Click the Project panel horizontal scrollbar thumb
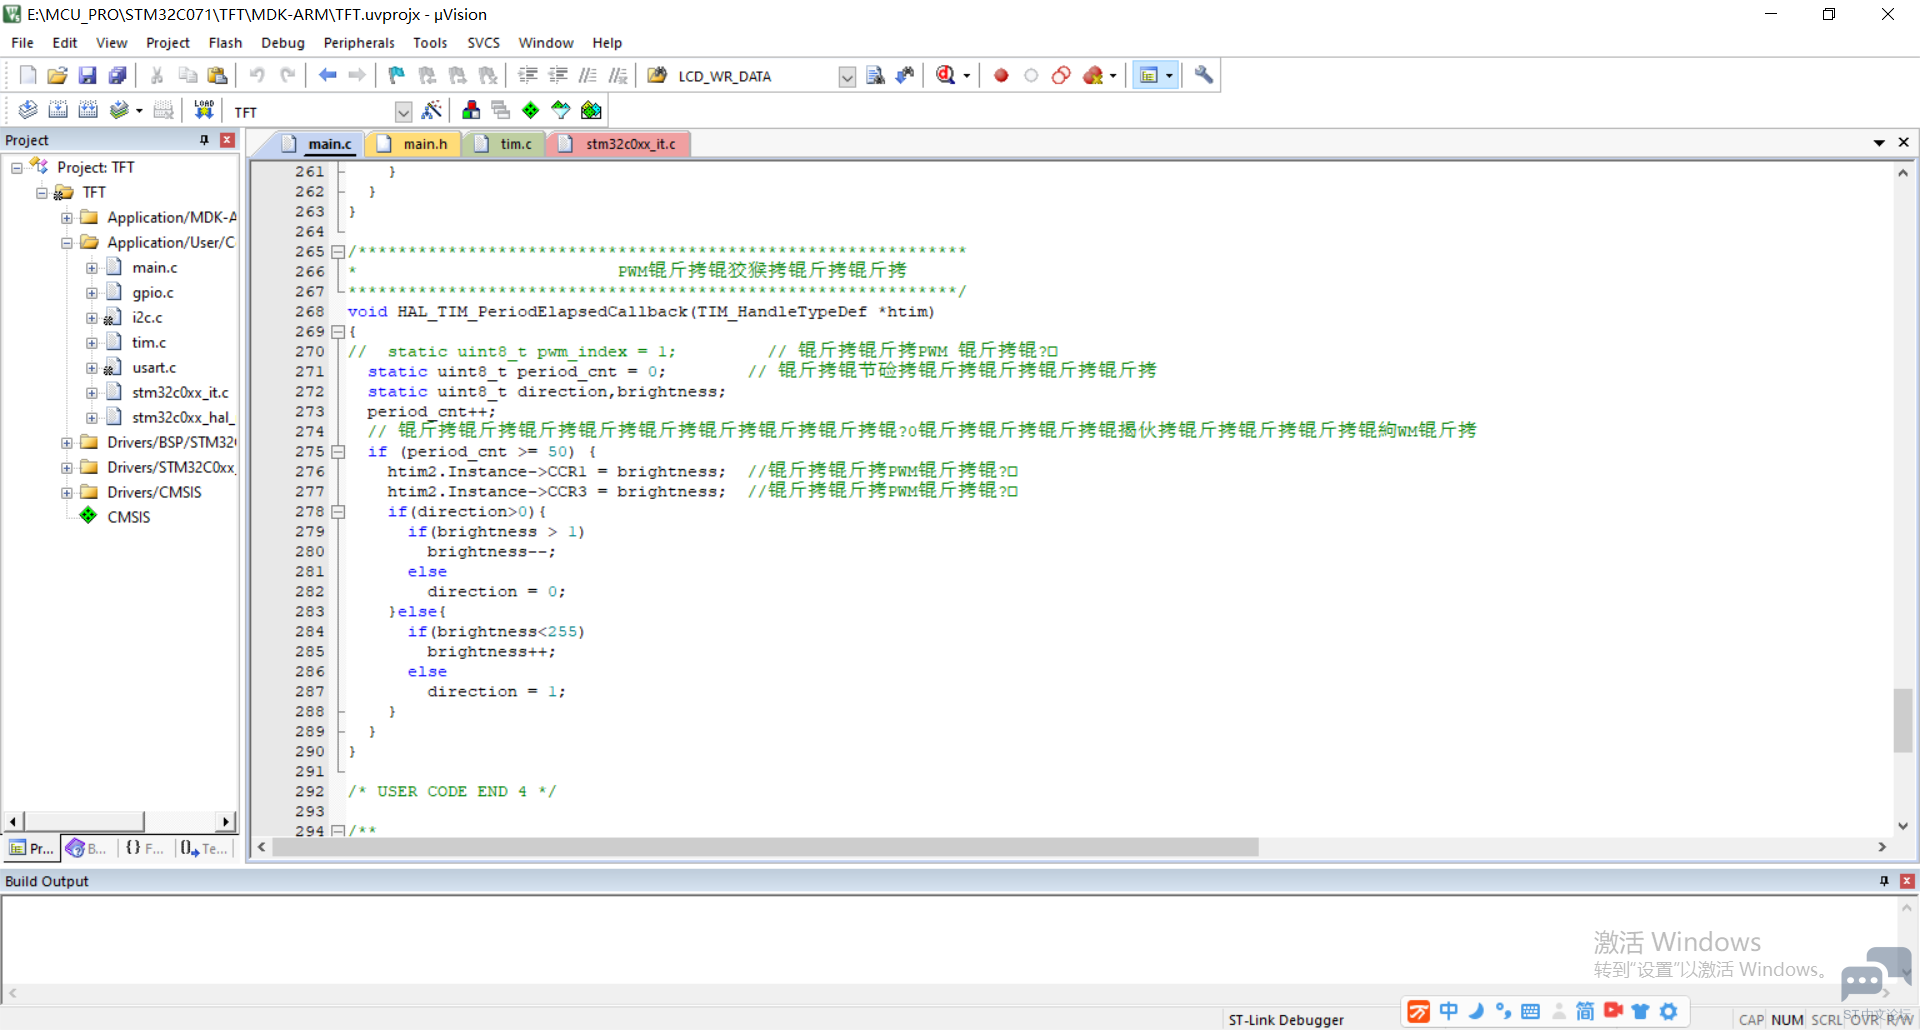This screenshot has height=1030, width=1920. (84, 821)
